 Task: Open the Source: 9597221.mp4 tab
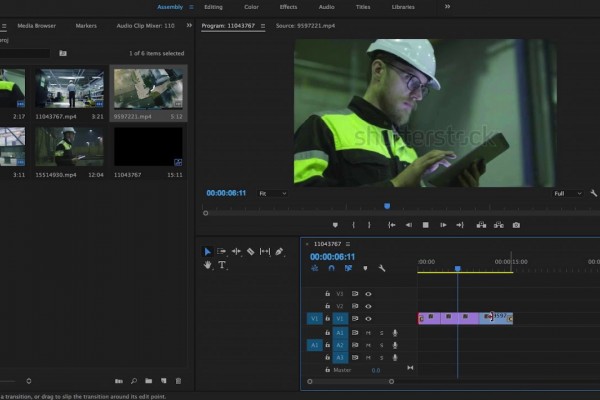(x=304, y=25)
